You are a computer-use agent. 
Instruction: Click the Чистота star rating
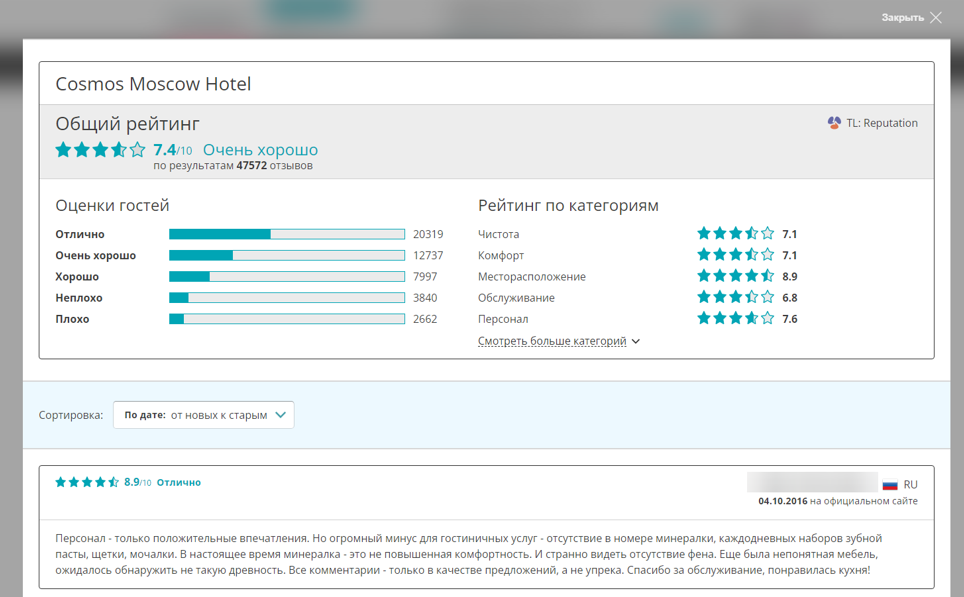pos(735,234)
